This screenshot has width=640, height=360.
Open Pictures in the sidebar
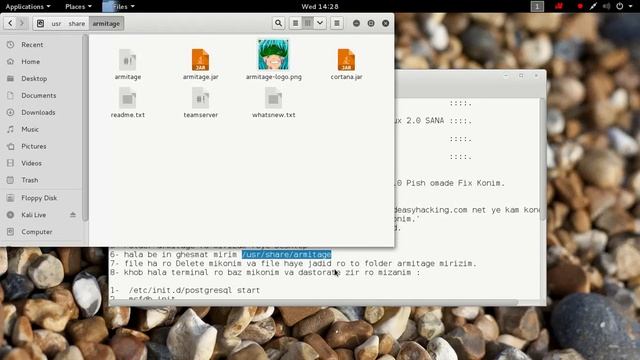point(42,146)
